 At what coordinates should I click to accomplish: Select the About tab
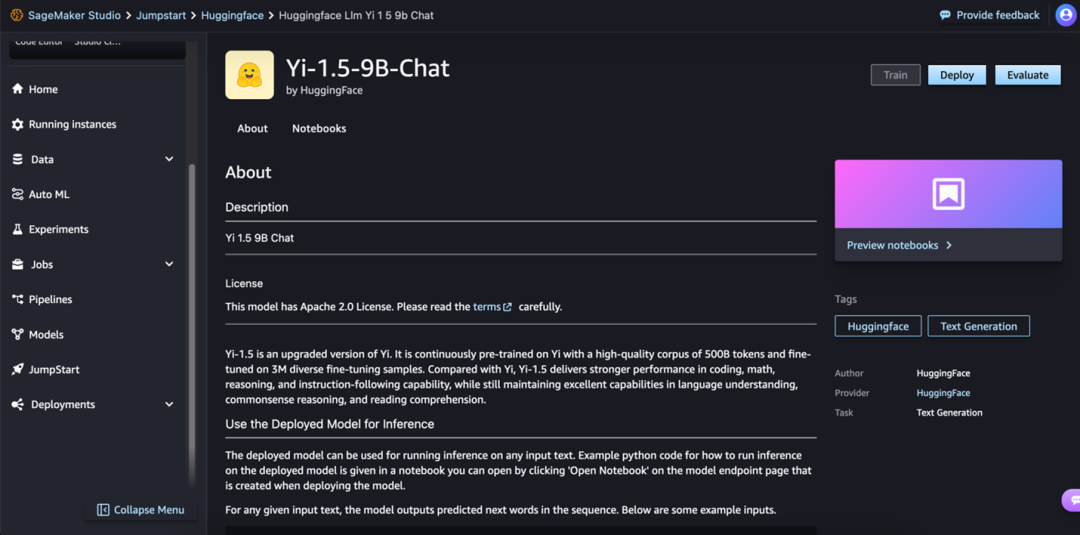click(252, 128)
